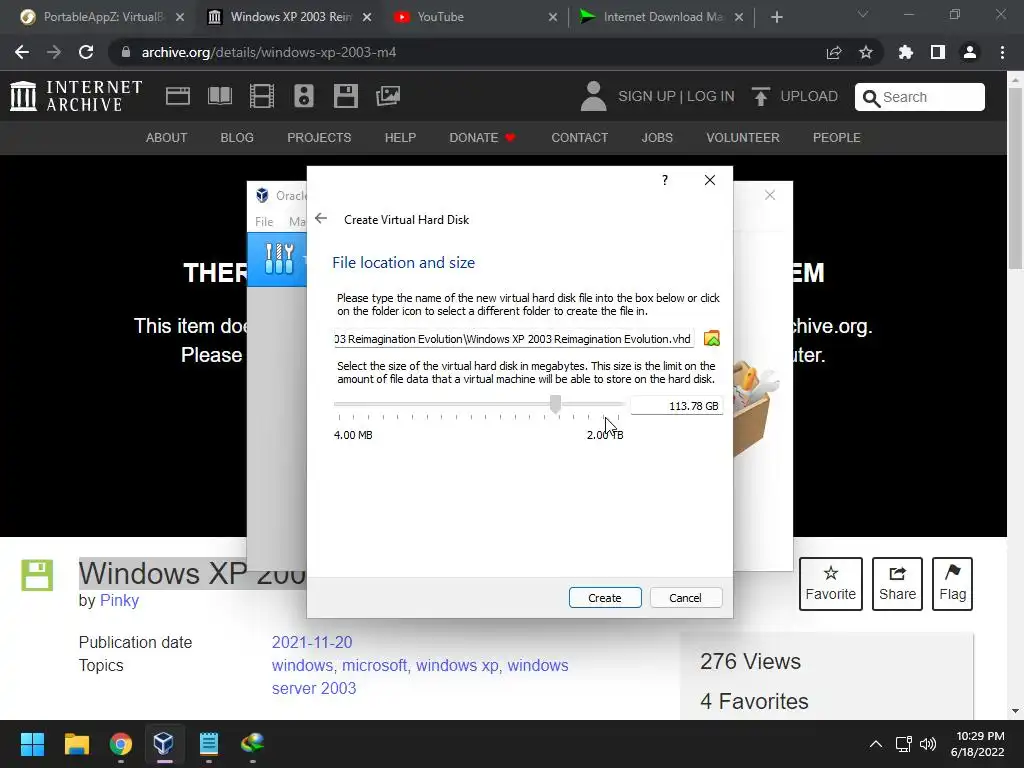
Task: Open the Audio speaker icon
Action: point(304,96)
